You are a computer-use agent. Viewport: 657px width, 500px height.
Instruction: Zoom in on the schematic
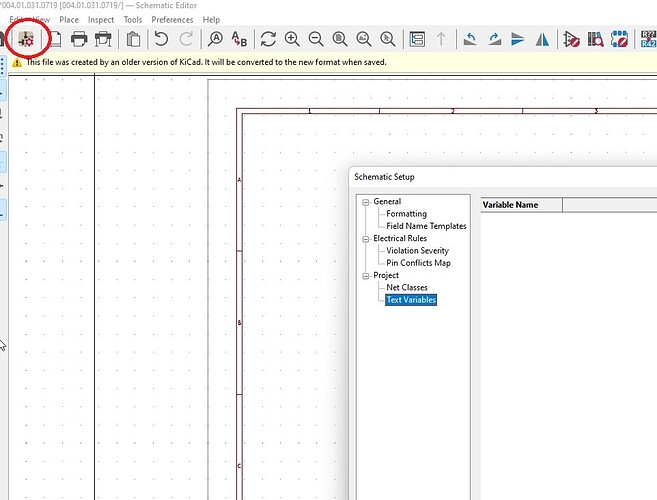click(292, 39)
